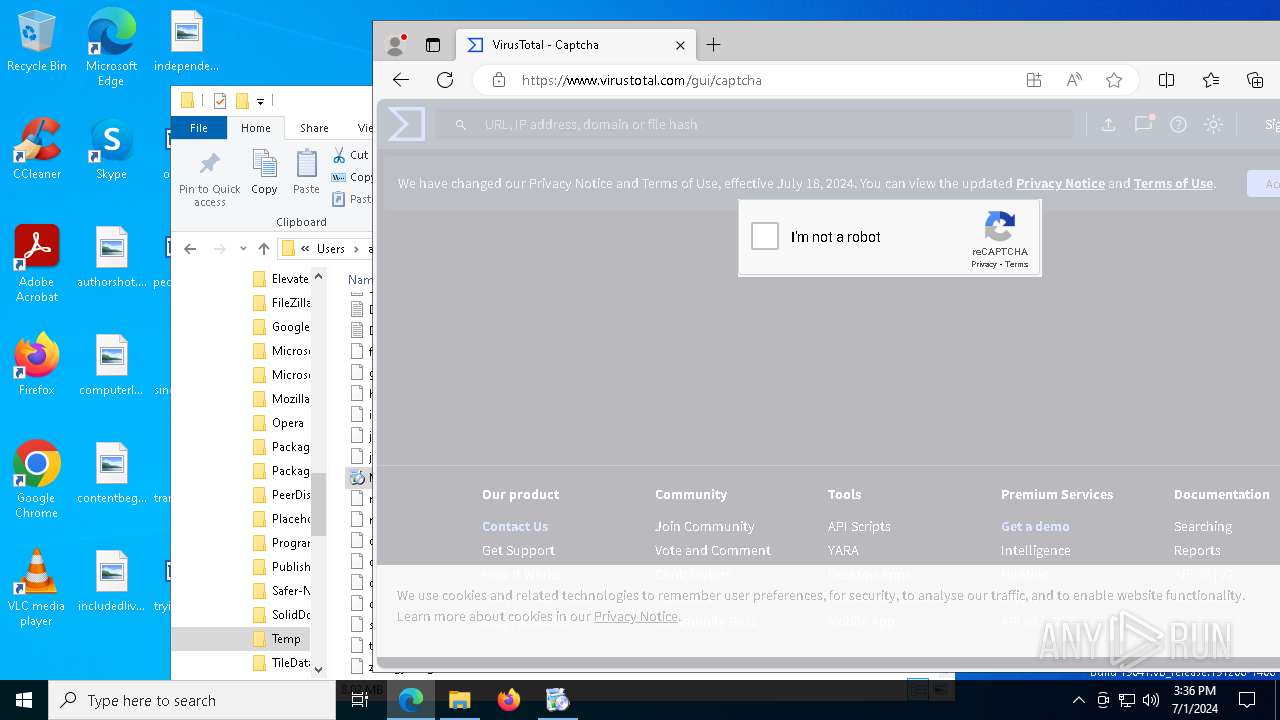Add page to favorites star icon
Viewport: 1280px width, 720px height.
[1114, 80]
